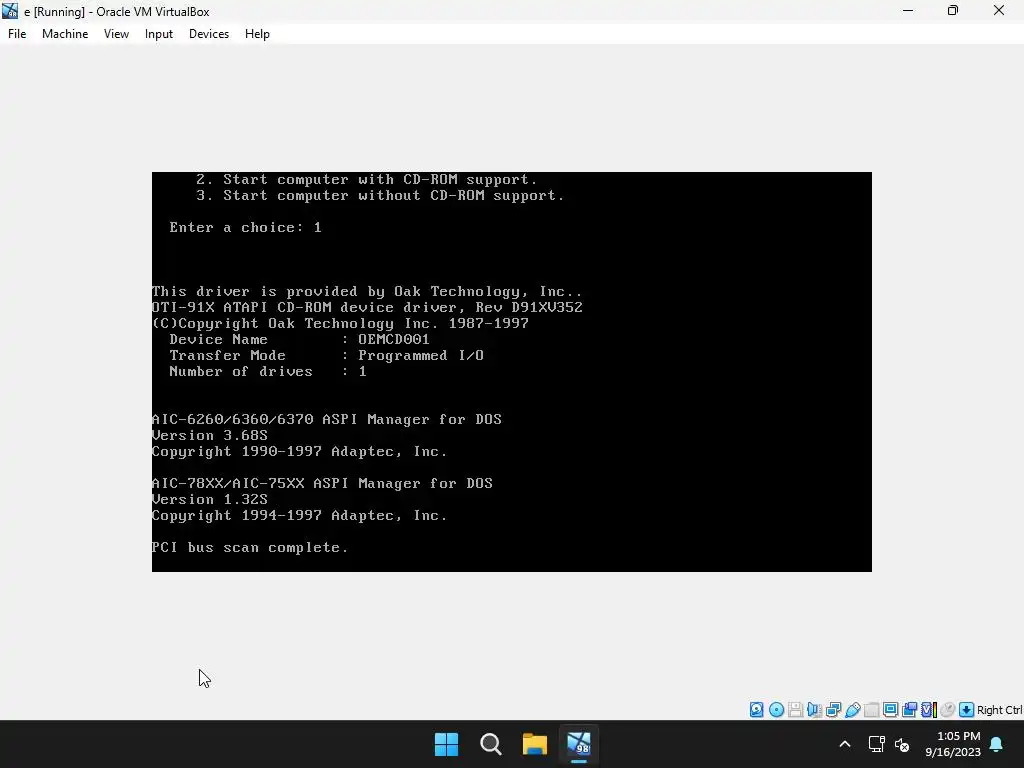Click the USB devices status icon

[852, 710]
